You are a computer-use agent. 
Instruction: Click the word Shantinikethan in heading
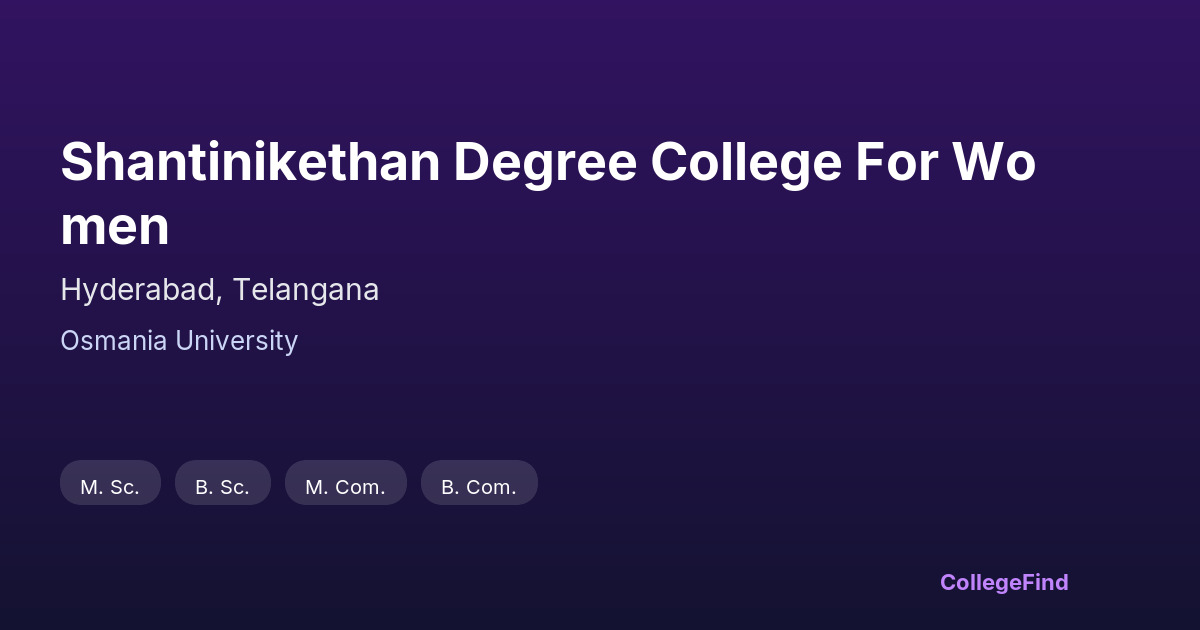pyautogui.click(x=250, y=163)
